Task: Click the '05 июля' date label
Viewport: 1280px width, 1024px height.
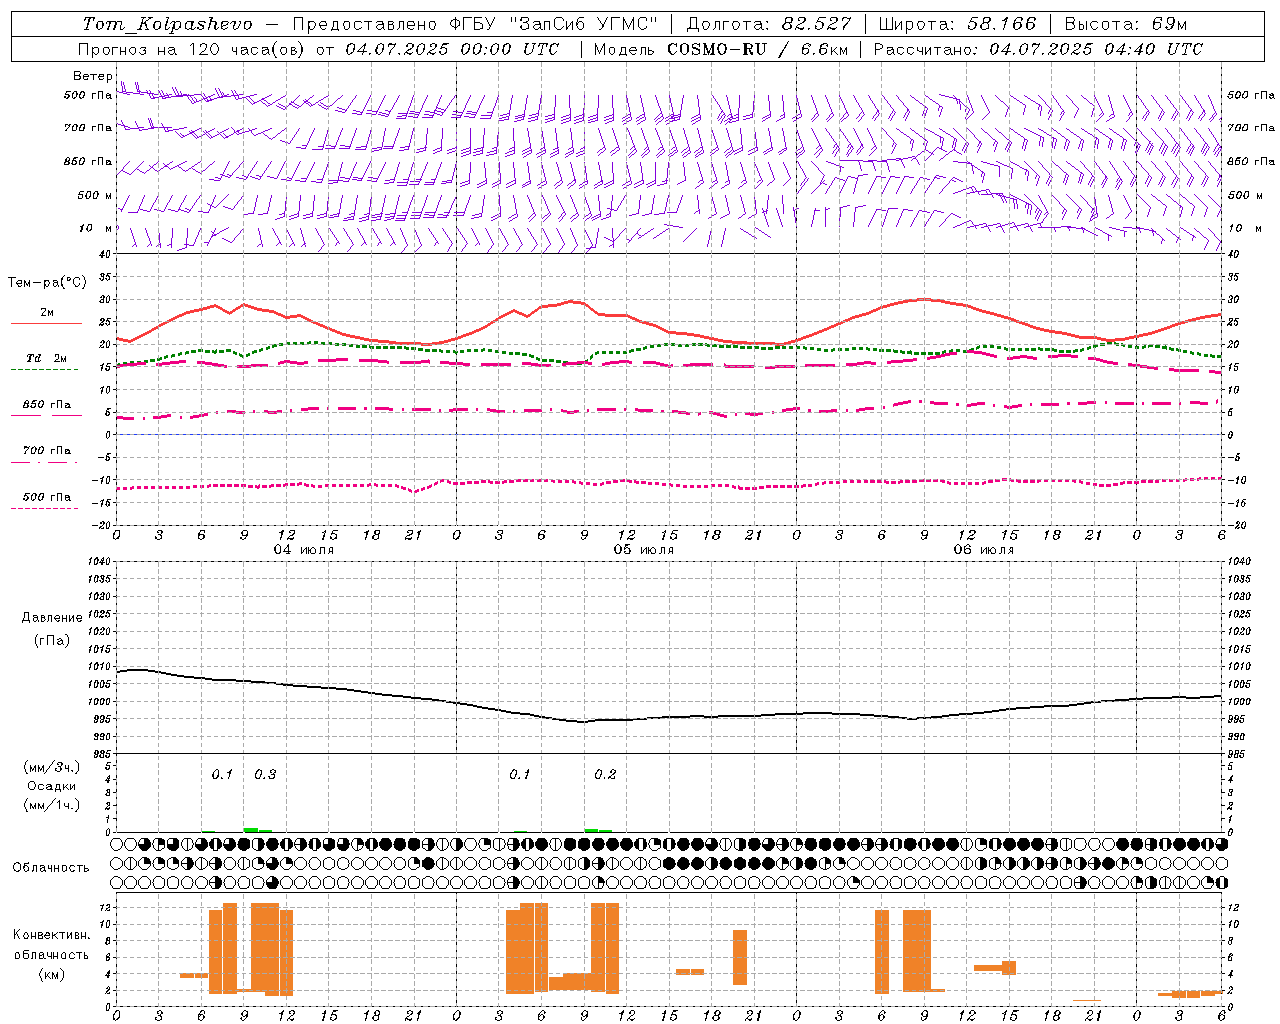Action: (x=643, y=550)
